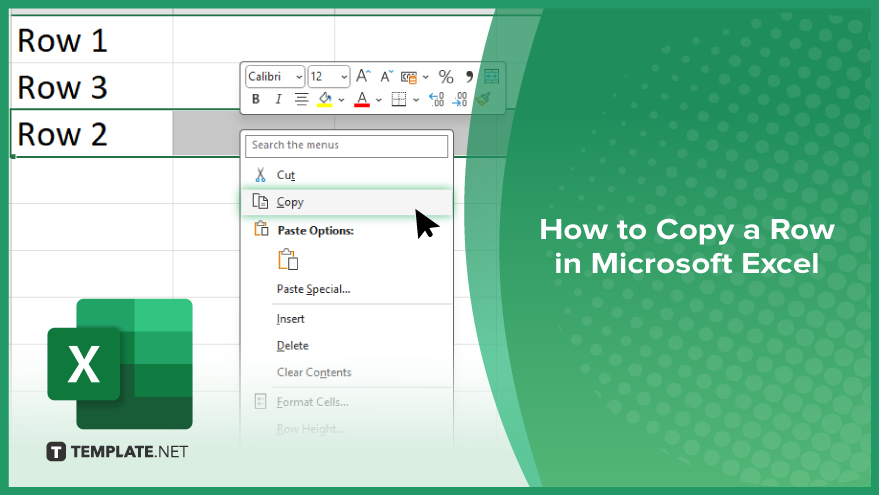This screenshot has height=495, width=879.
Task: Choose Cut from the context menu
Action: (346, 175)
